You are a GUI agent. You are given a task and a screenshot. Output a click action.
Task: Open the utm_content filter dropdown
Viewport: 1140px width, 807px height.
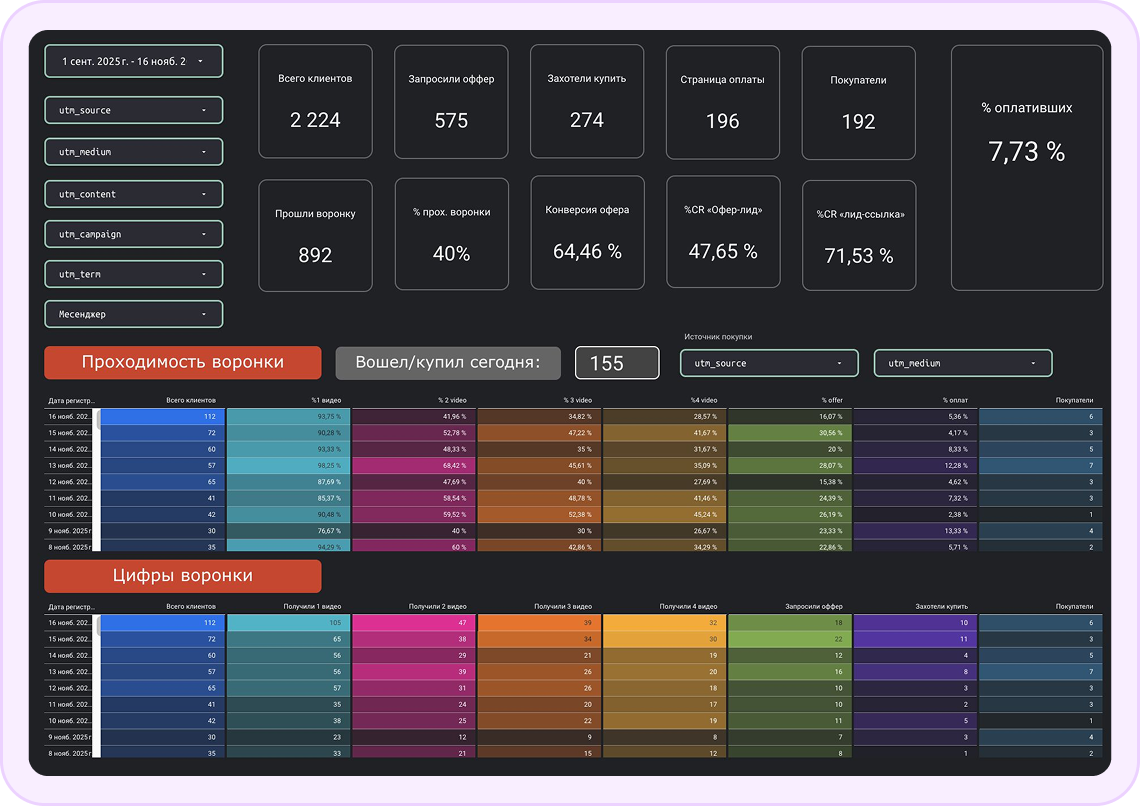tap(133, 194)
